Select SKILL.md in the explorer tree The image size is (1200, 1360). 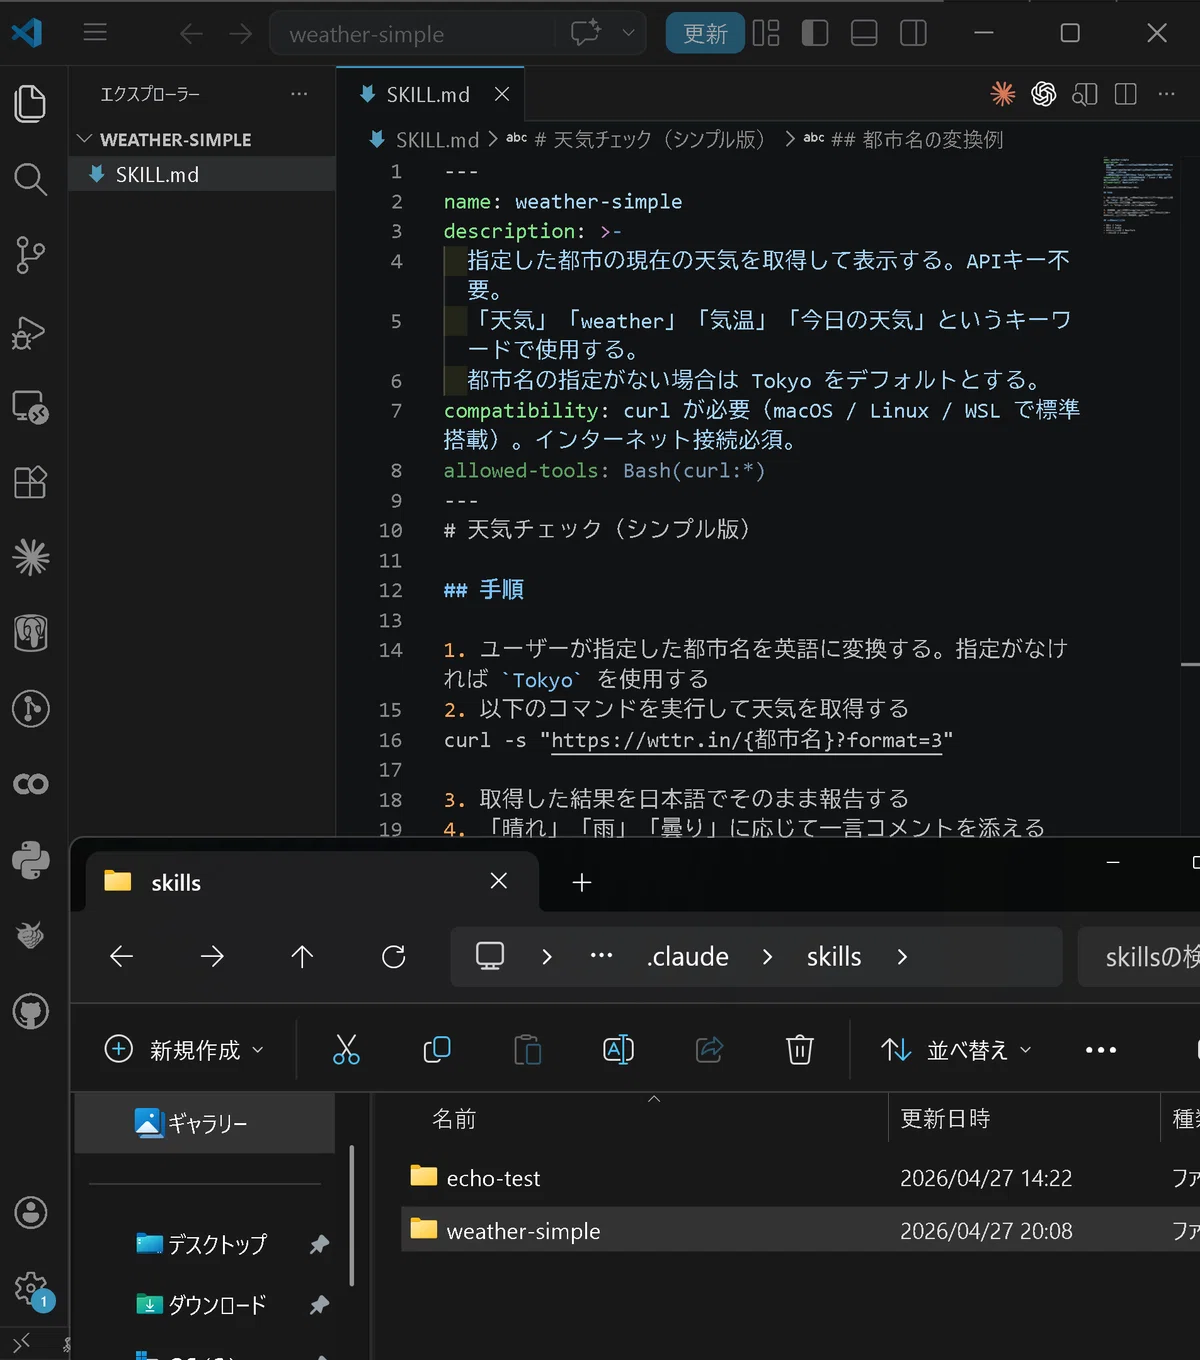point(202,175)
